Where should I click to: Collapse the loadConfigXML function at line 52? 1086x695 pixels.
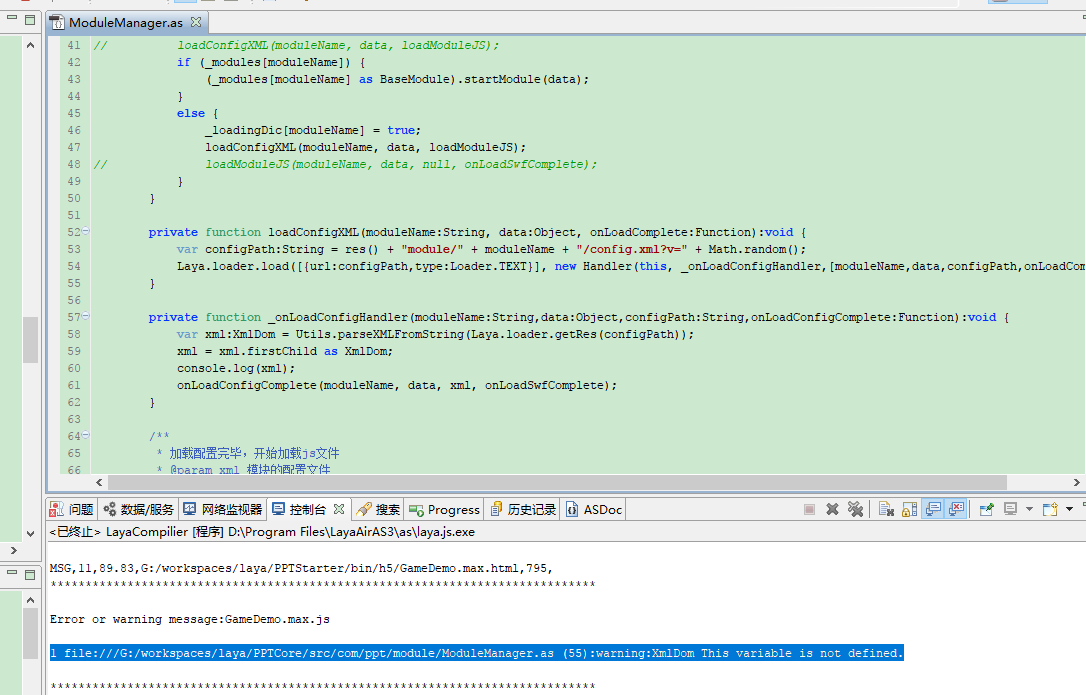pyautogui.click(x=86, y=232)
